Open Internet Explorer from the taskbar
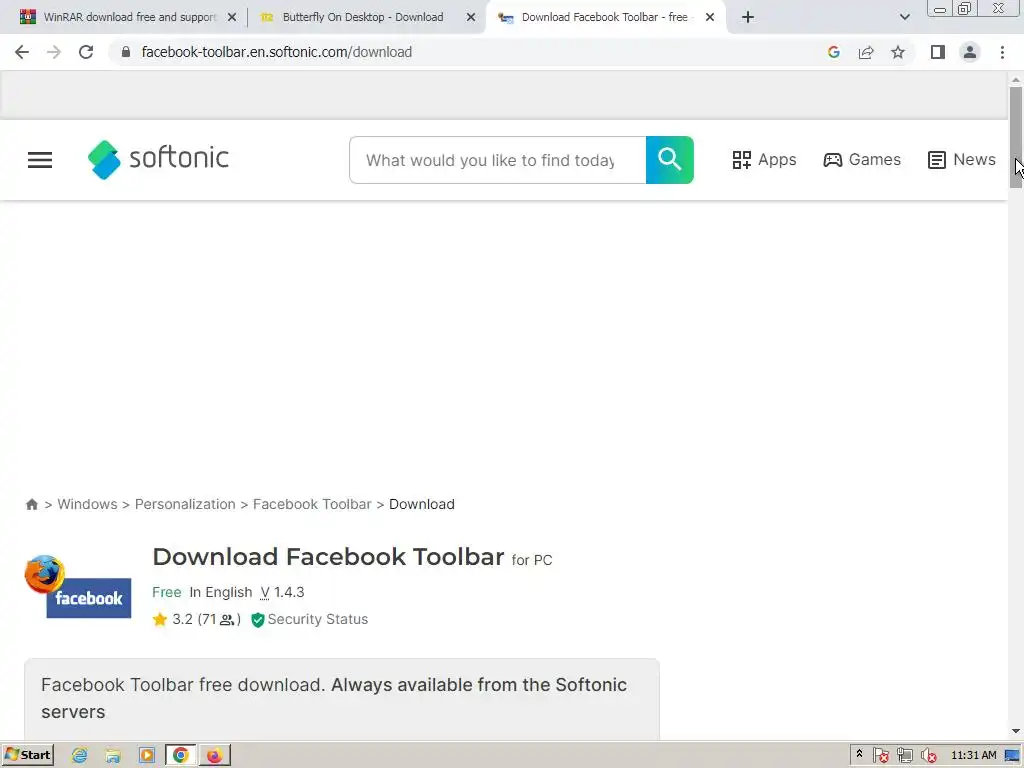The image size is (1024, 768). click(80, 756)
